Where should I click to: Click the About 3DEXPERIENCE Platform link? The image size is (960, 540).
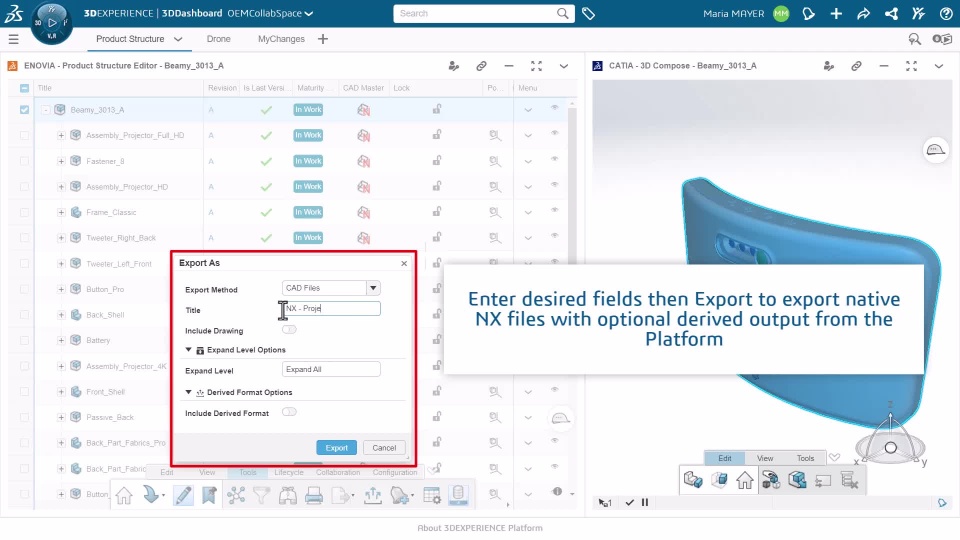pyautogui.click(x=480, y=528)
